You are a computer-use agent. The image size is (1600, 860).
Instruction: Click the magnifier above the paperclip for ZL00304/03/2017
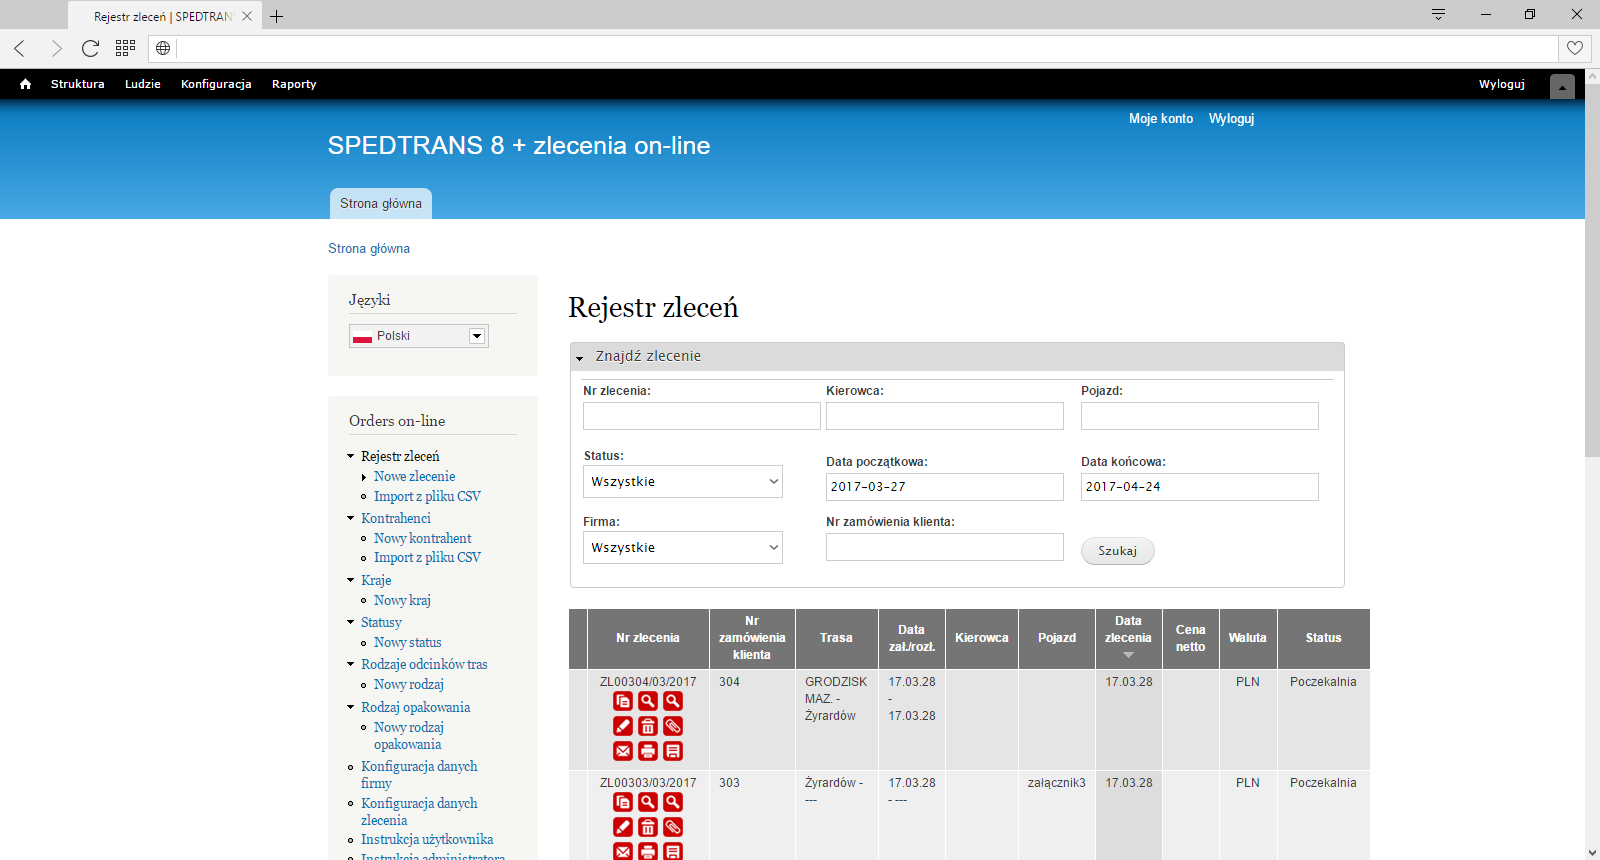pyautogui.click(x=673, y=701)
